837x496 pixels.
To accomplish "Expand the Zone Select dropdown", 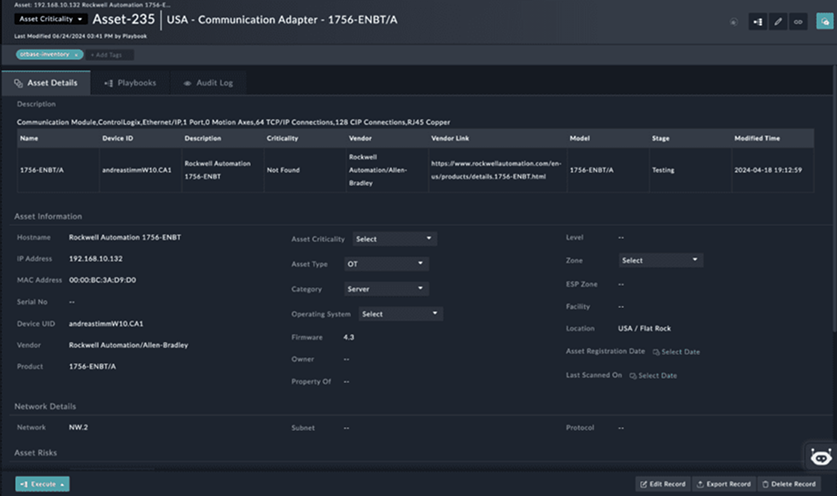I will [x=660, y=260].
